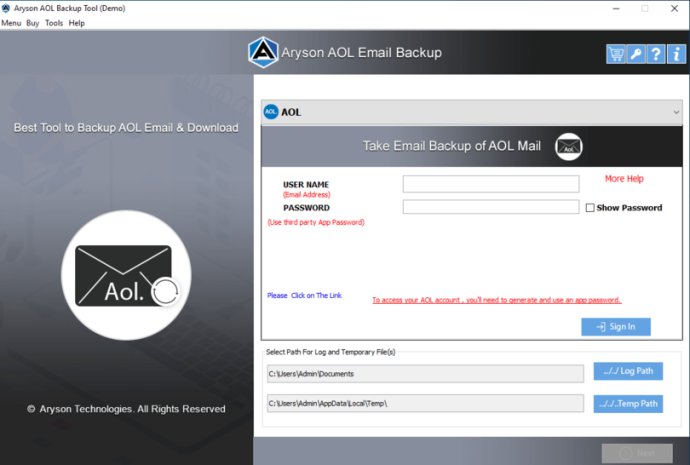Viewport: 690px width, 465px height.
Task: Click the greyed Next button
Action: 637,453
